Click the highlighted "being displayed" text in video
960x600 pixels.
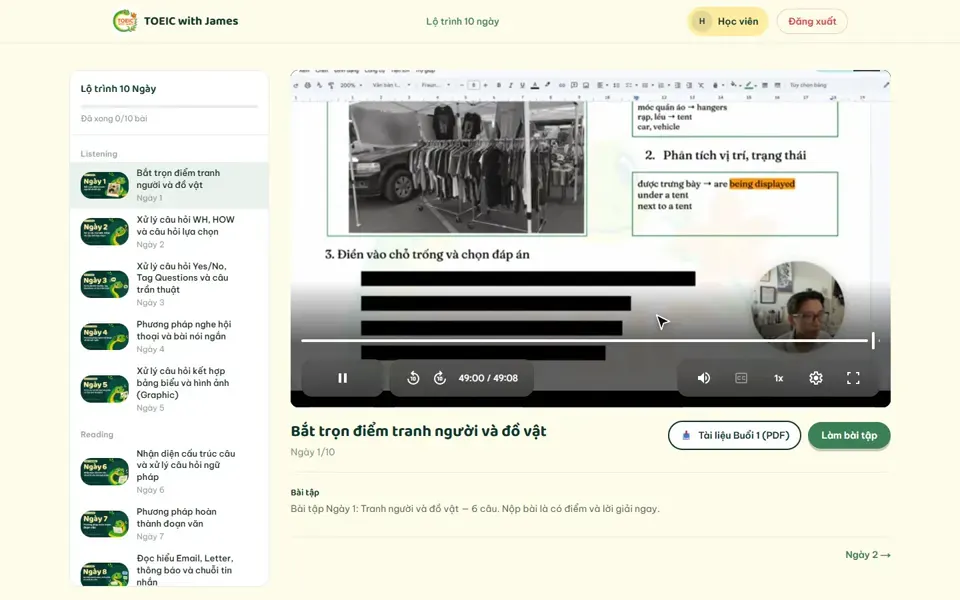[762, 184]
